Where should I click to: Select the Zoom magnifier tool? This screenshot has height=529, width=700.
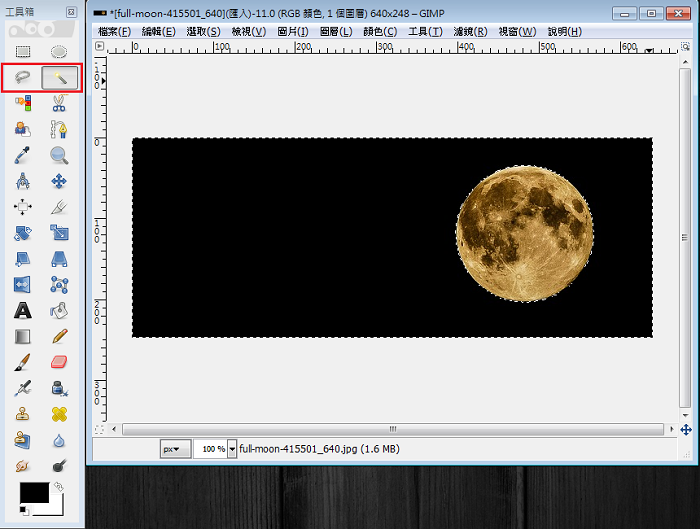(x=59, y=155)
